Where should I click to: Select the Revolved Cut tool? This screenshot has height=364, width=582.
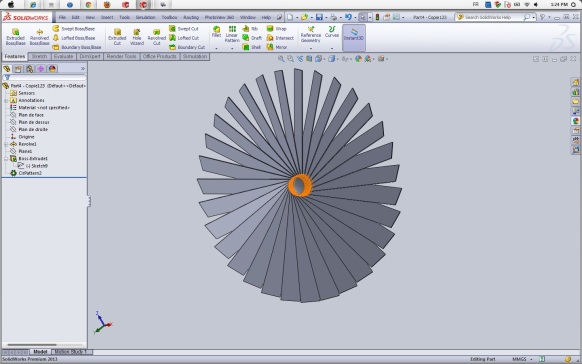(157, 37)
